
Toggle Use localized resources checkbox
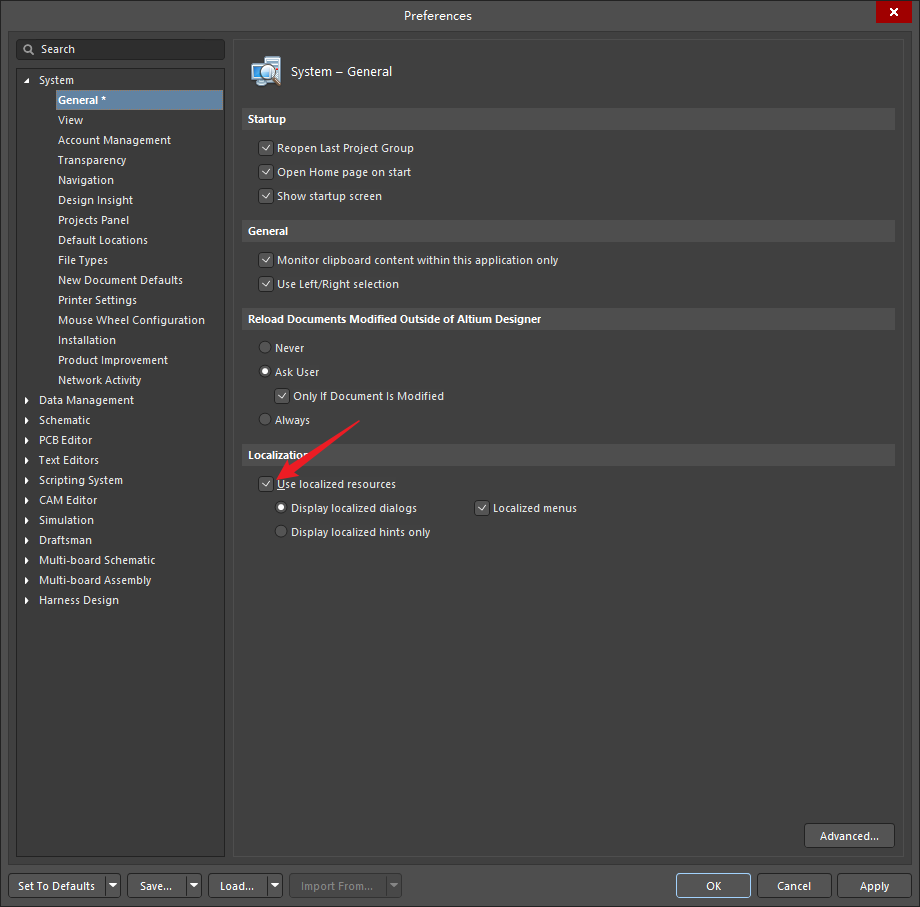tap(266, 484)
